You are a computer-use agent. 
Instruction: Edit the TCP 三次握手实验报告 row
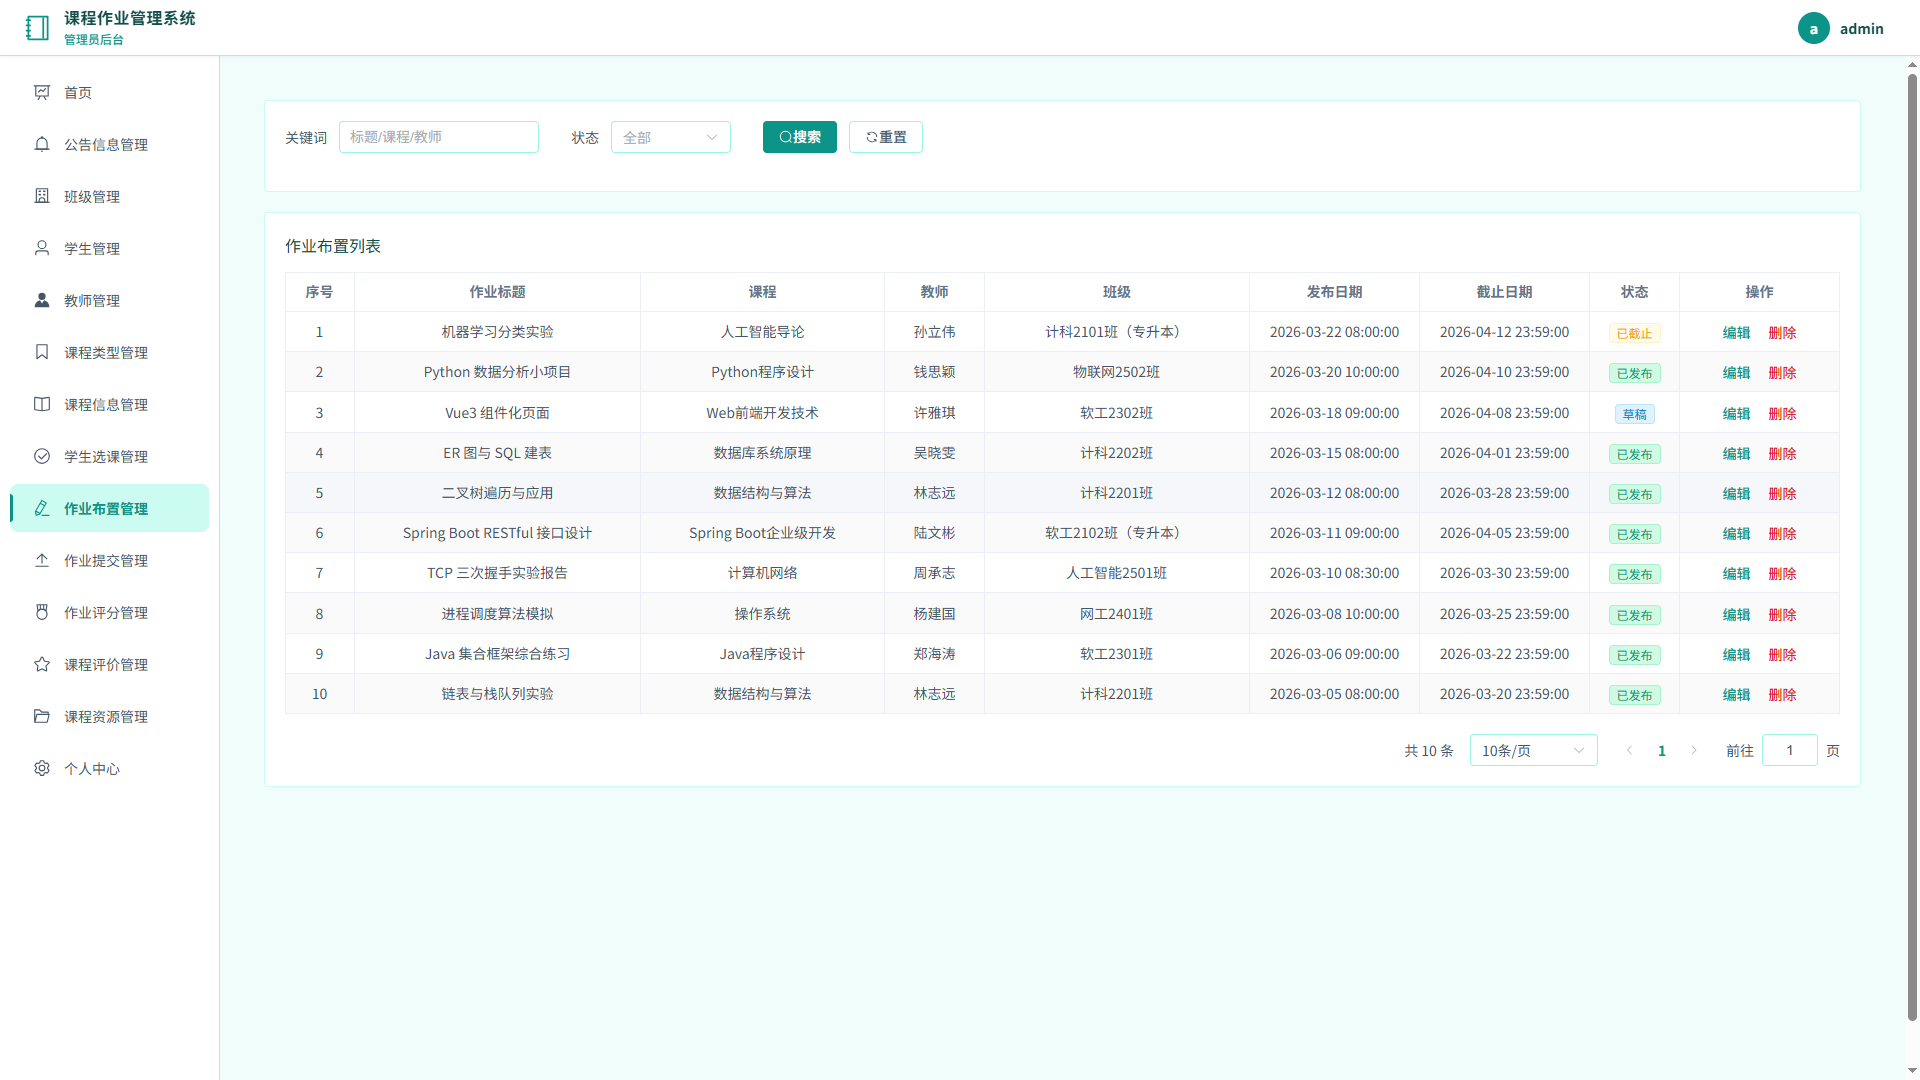[1736, 573]
